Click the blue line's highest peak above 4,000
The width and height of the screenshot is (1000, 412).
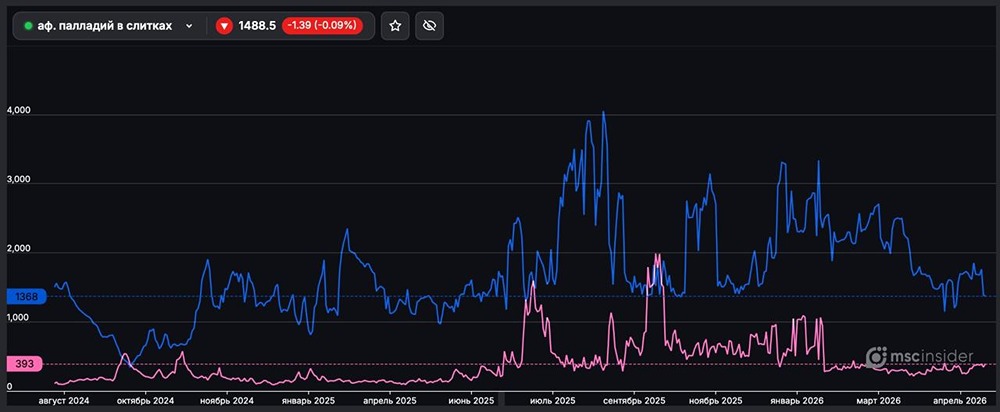click(603, 113)
